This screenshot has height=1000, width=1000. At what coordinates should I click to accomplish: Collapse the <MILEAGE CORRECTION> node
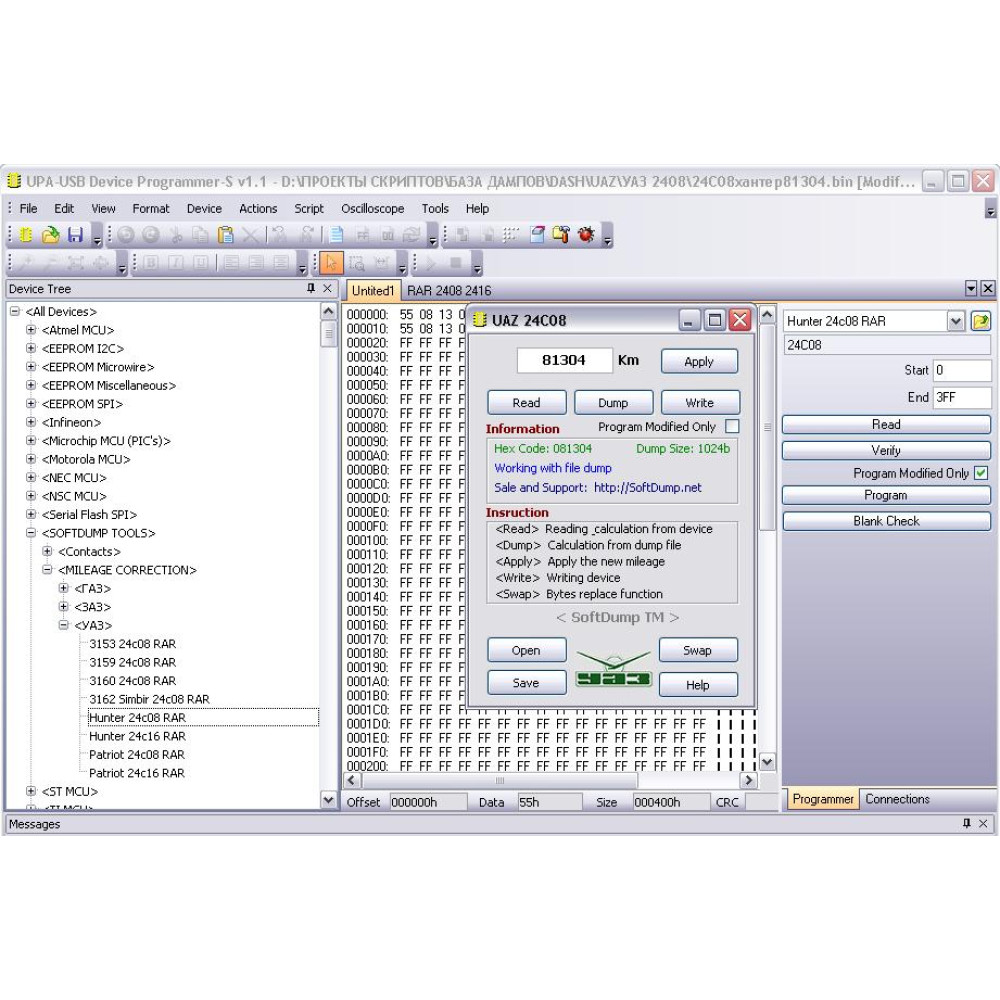[x=47, y=570]
